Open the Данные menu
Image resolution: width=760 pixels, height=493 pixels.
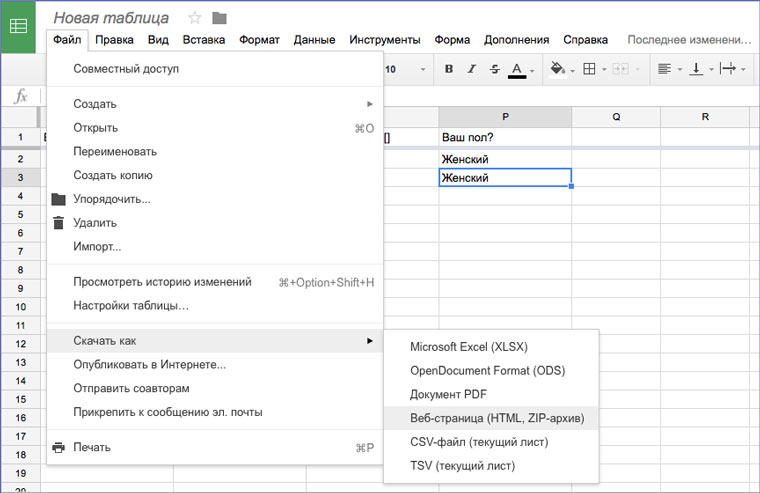[x=314, y=40]
